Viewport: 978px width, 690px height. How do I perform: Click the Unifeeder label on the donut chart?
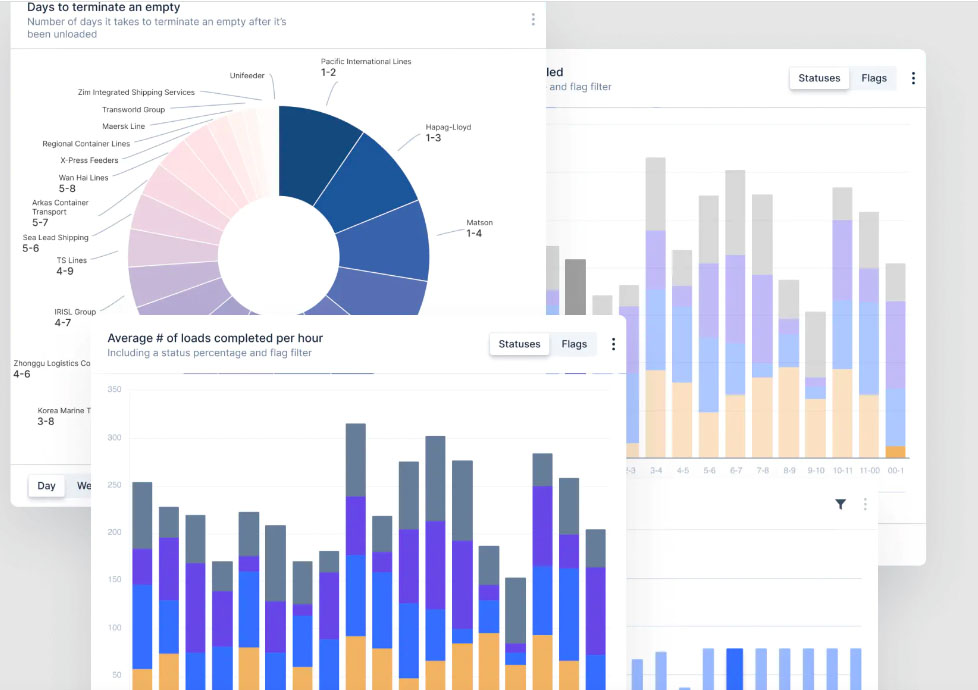pos(246,75)
